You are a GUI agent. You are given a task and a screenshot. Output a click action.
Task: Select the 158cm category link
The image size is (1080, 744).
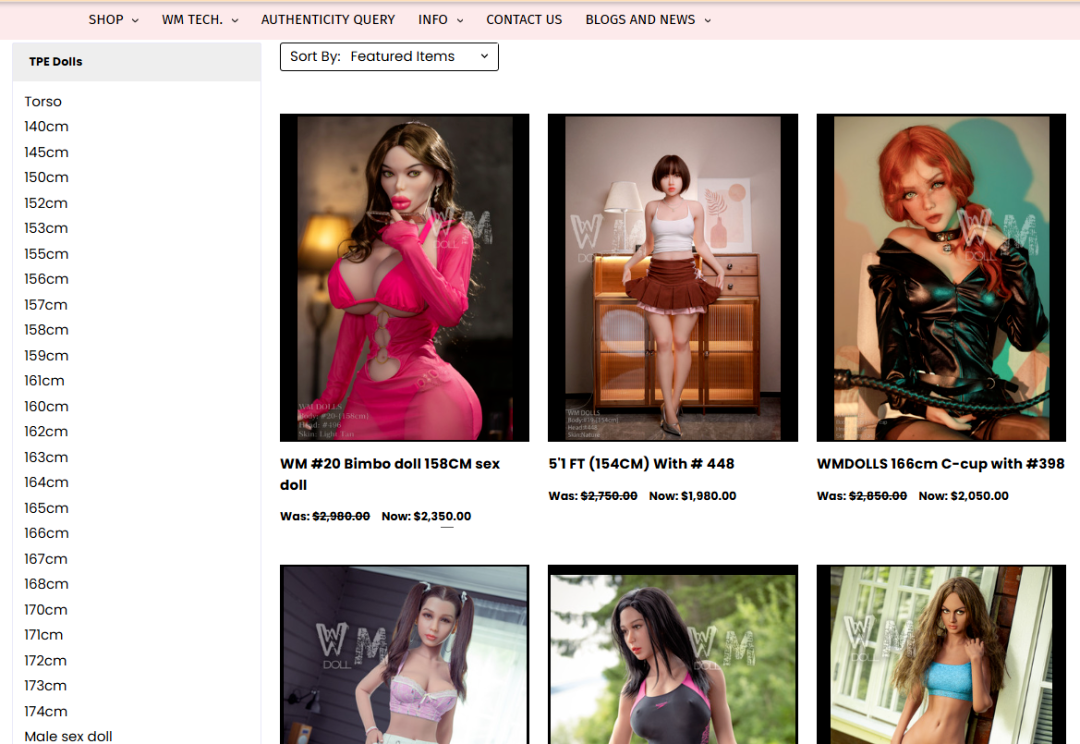[46, 330]
